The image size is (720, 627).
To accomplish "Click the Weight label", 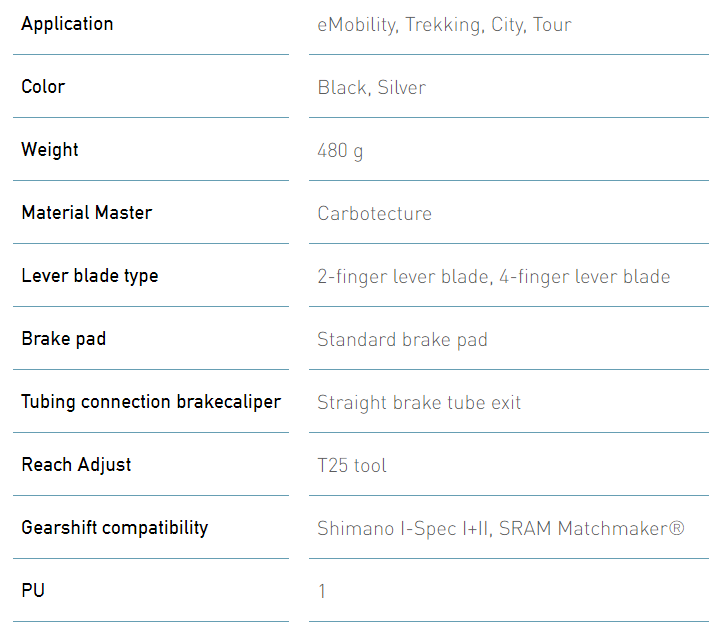I will tap(50, 150).
